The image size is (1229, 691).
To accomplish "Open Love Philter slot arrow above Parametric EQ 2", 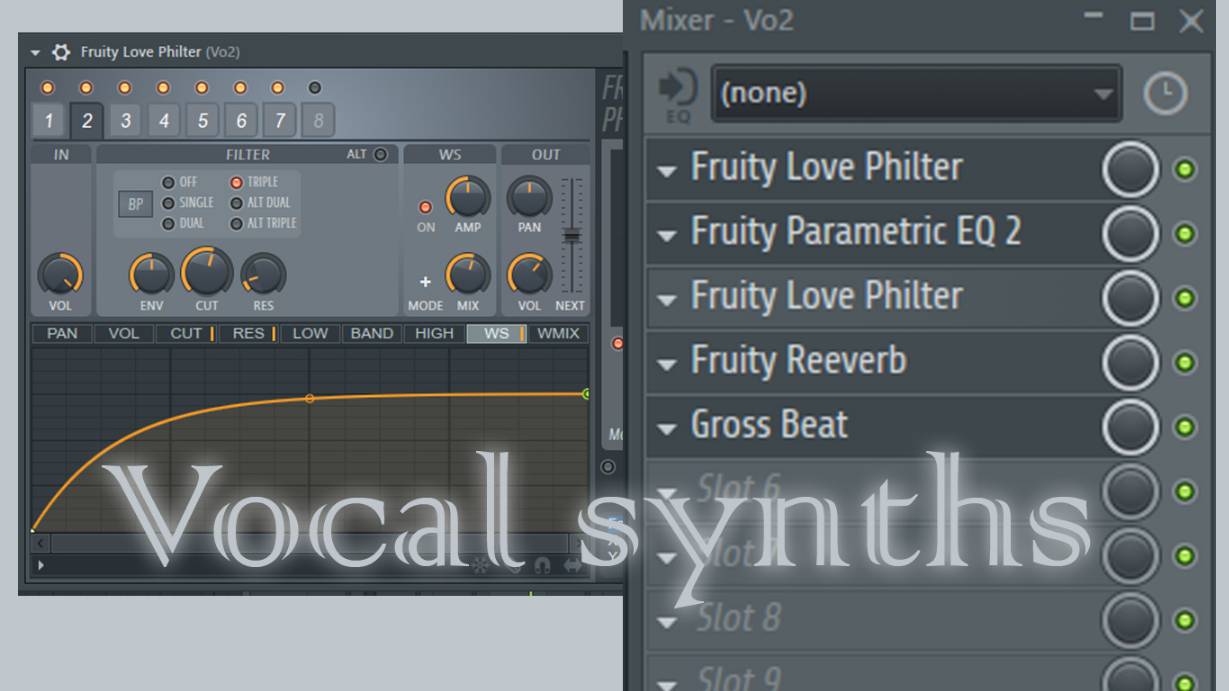I will (x=666, y=171).
